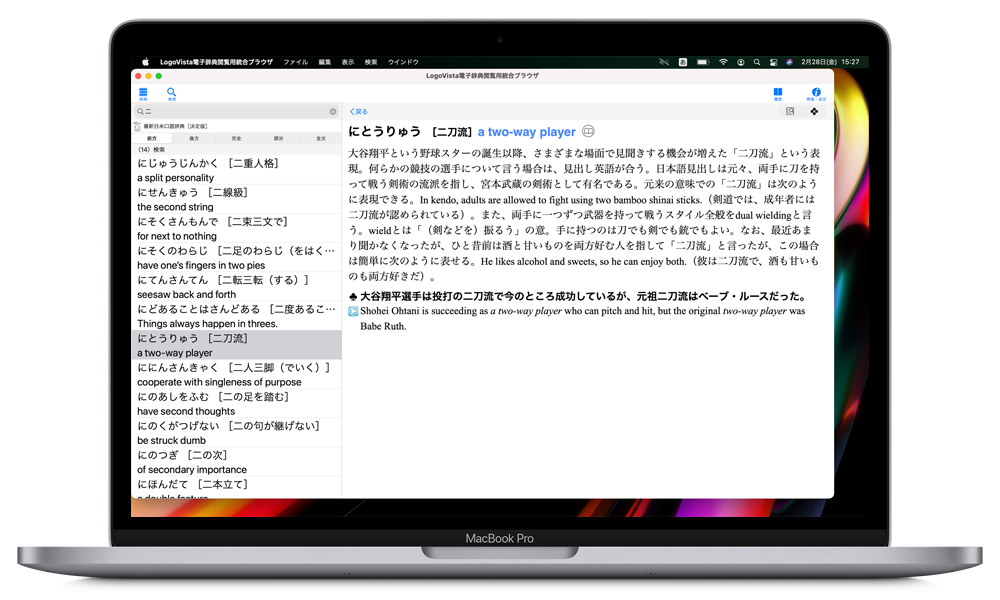Click the play icon before the Shohei Ohtani sentence
1000x600 pixels.
(353, 311)
